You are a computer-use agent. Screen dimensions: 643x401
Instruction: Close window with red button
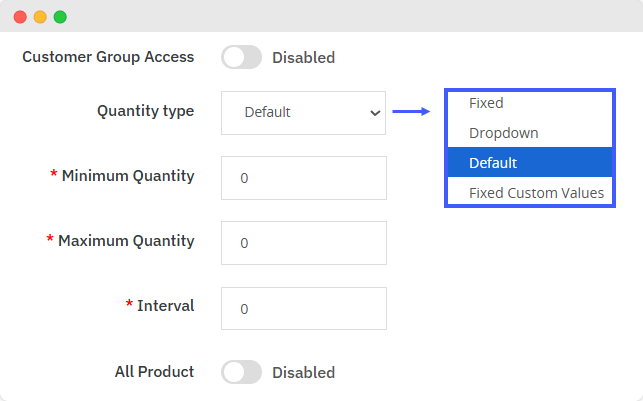coord(20,17)
